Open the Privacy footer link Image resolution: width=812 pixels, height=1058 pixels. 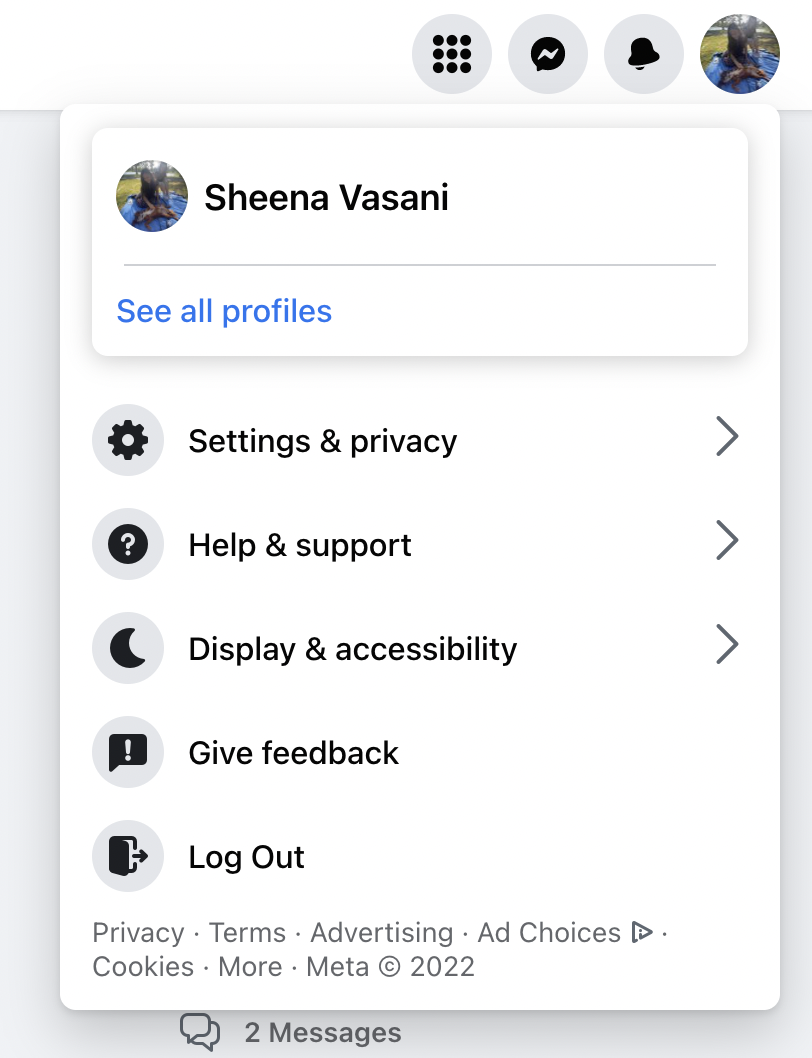(138, 932)
